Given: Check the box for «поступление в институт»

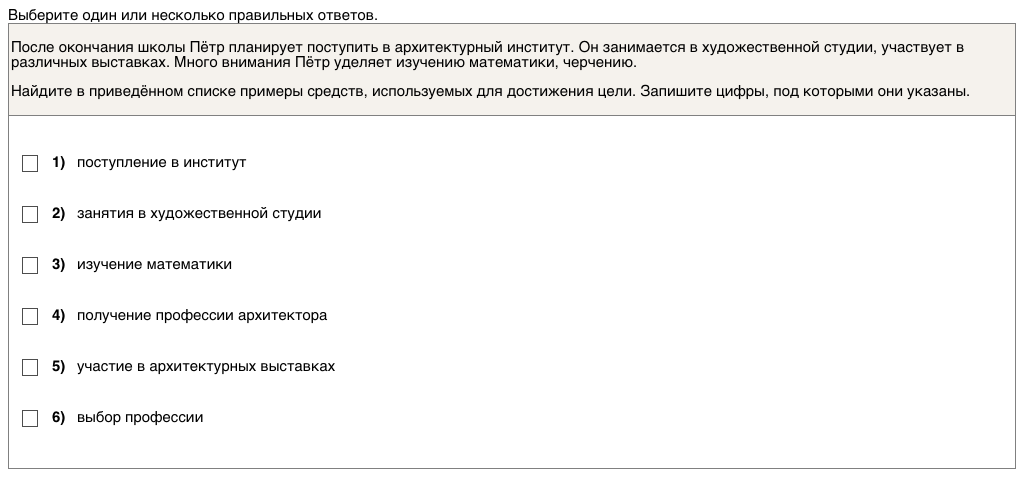Looking at the screenshot, I should (x=30, y=163).
